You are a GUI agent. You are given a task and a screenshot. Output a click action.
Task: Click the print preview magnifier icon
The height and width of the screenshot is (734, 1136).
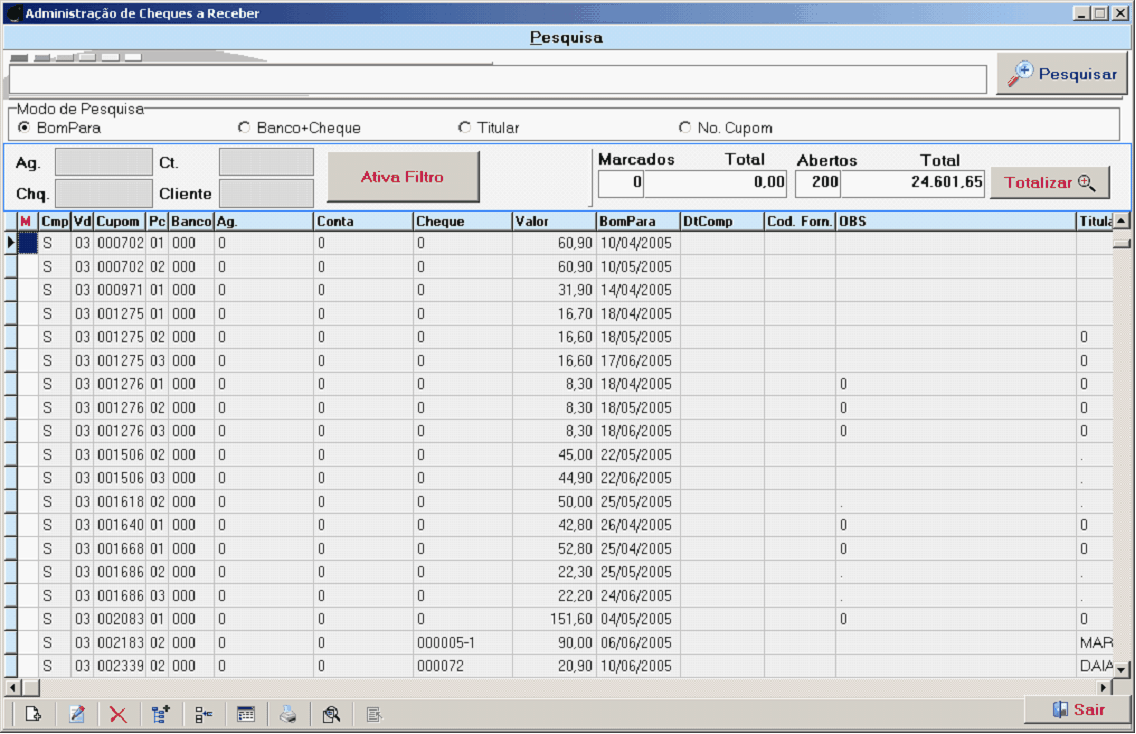click(x=331, y=714)
